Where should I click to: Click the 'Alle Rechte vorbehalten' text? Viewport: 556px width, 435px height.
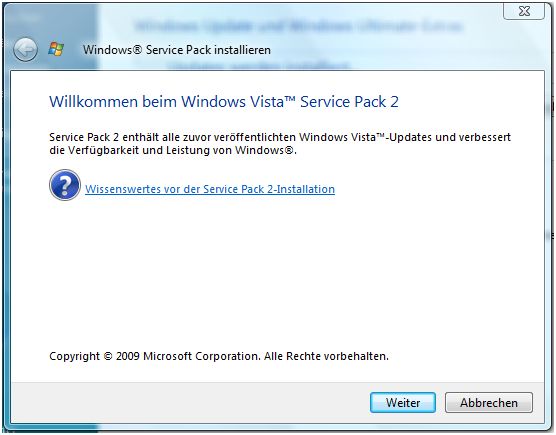326,356
